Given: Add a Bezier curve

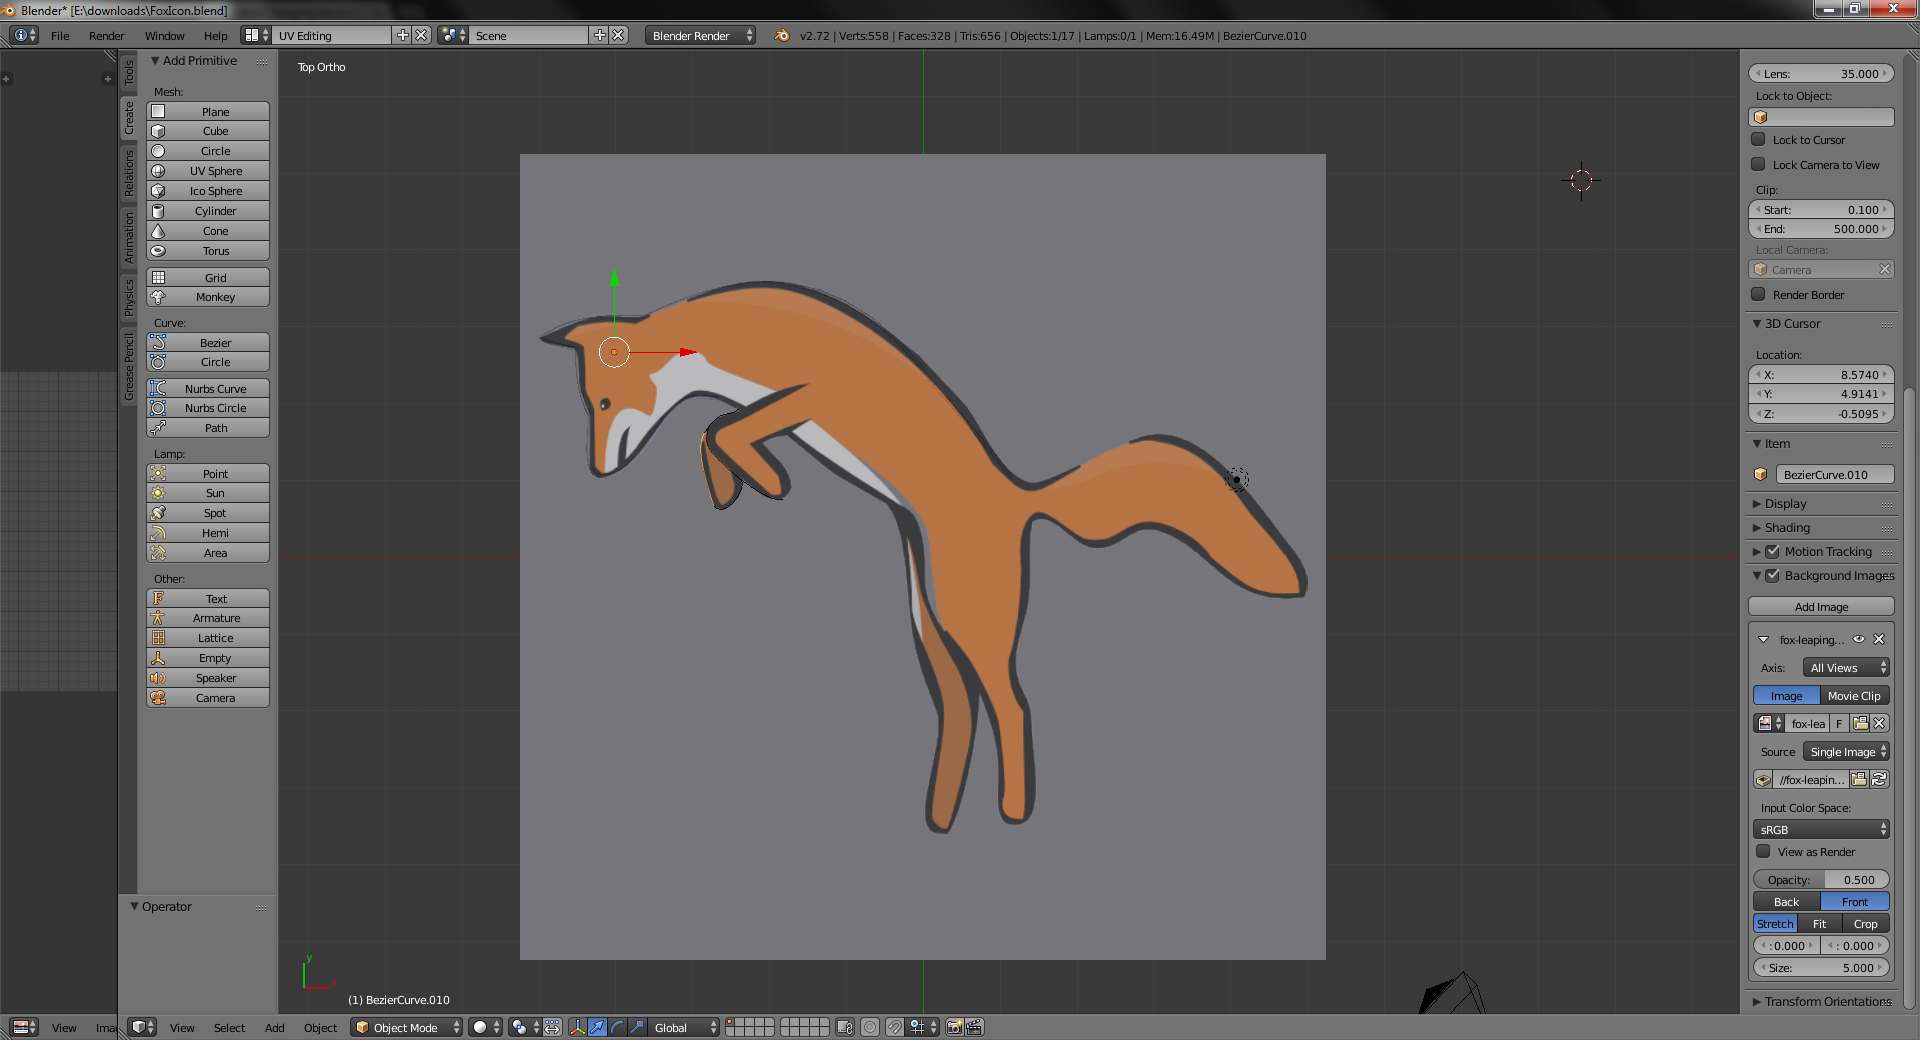Looking at the screenshot, I should tap(208, 343).
